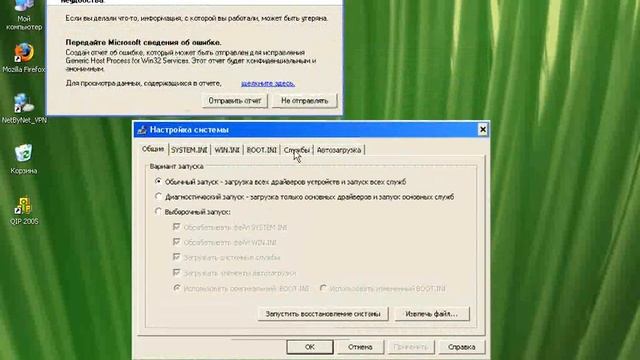The height and width of the screenshot is (360, 640).
Task: Select the Диагностический запуск radio button
Action: tap(158, 196)
